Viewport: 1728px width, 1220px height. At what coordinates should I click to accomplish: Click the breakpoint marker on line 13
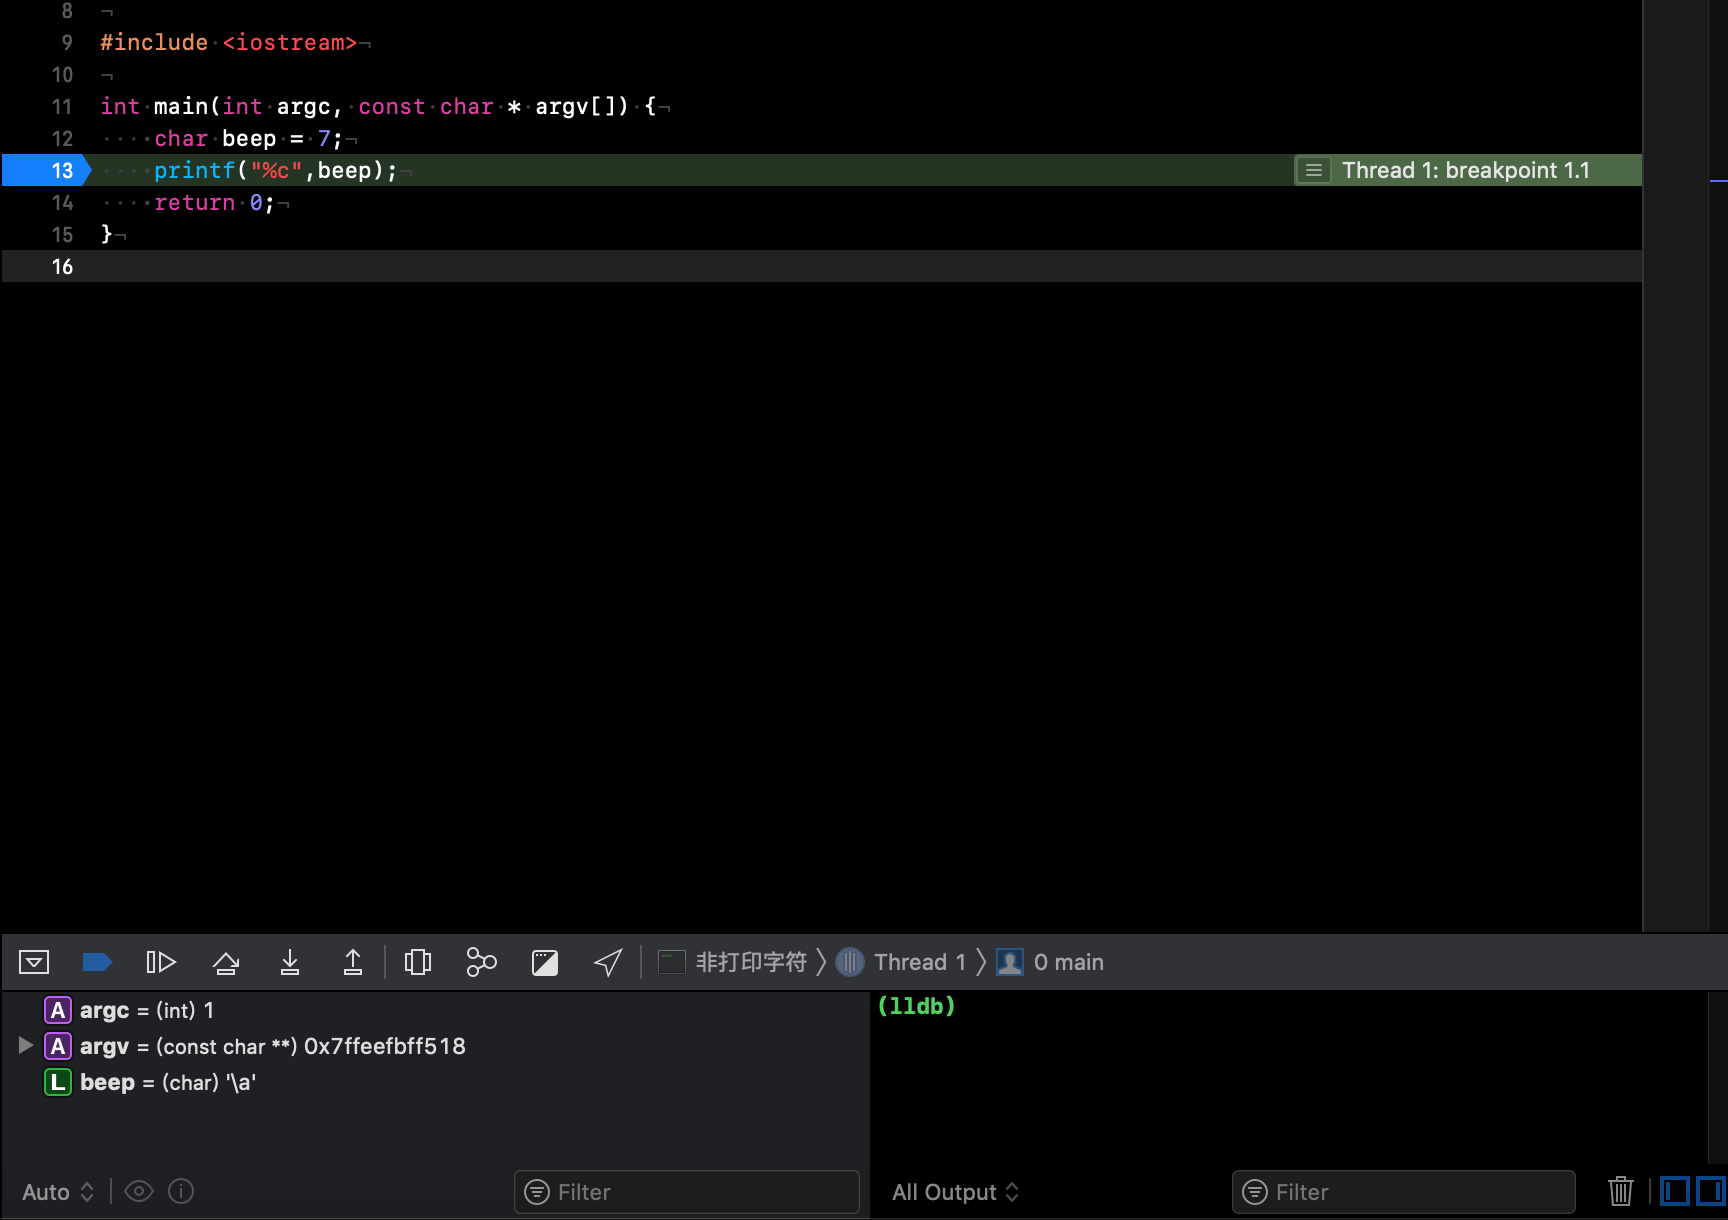[x=46, y=170]
